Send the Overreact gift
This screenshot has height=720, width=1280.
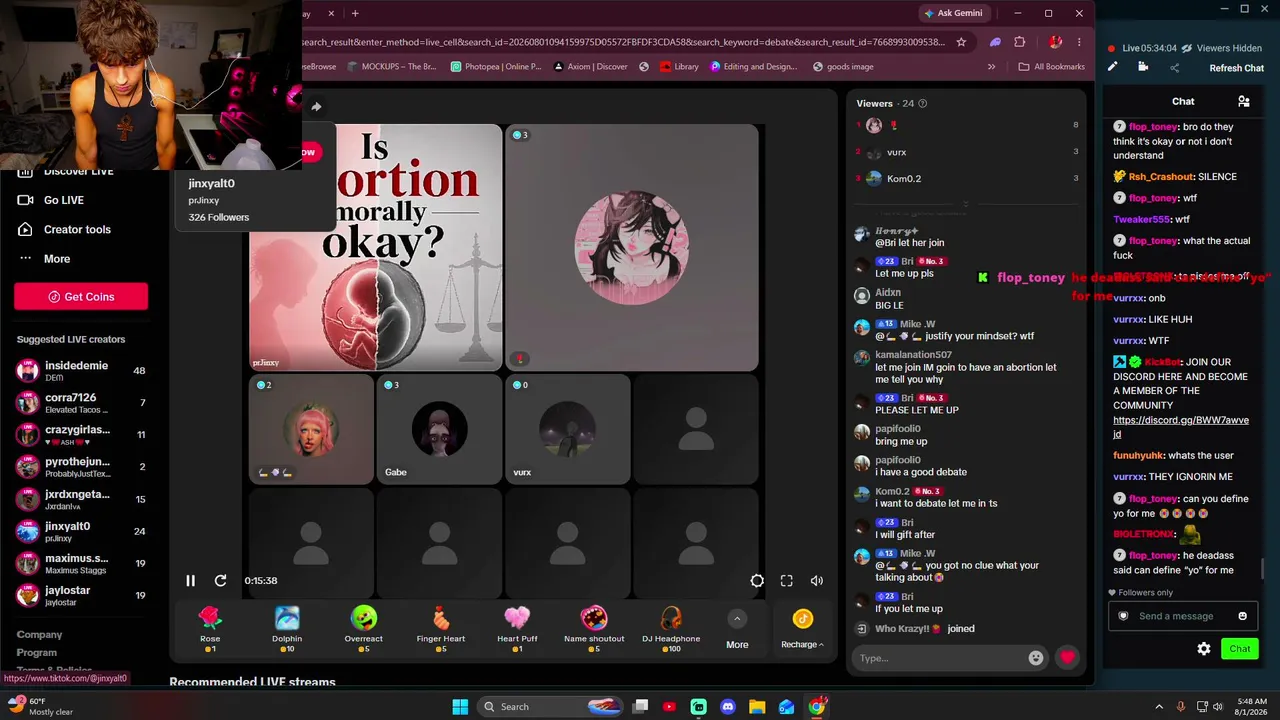364,629
